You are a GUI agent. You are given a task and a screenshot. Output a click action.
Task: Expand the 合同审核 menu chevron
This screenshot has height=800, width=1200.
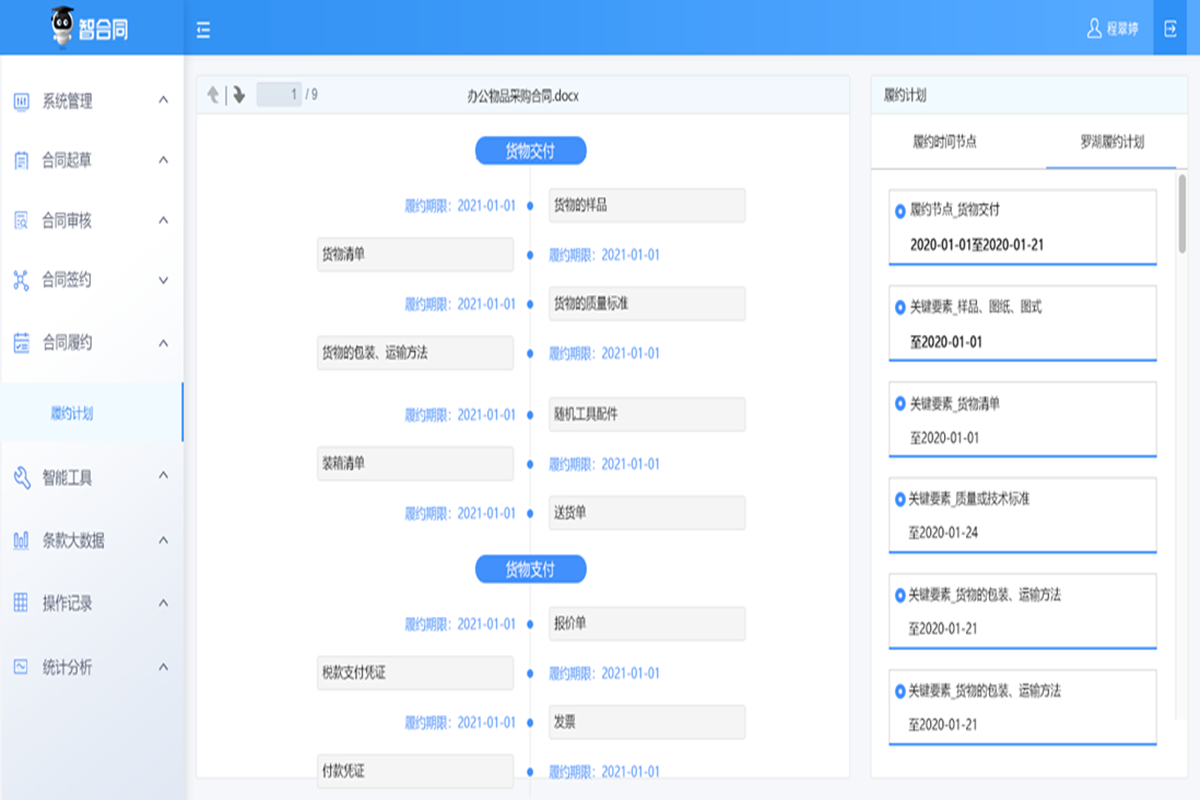coord(163,221)
